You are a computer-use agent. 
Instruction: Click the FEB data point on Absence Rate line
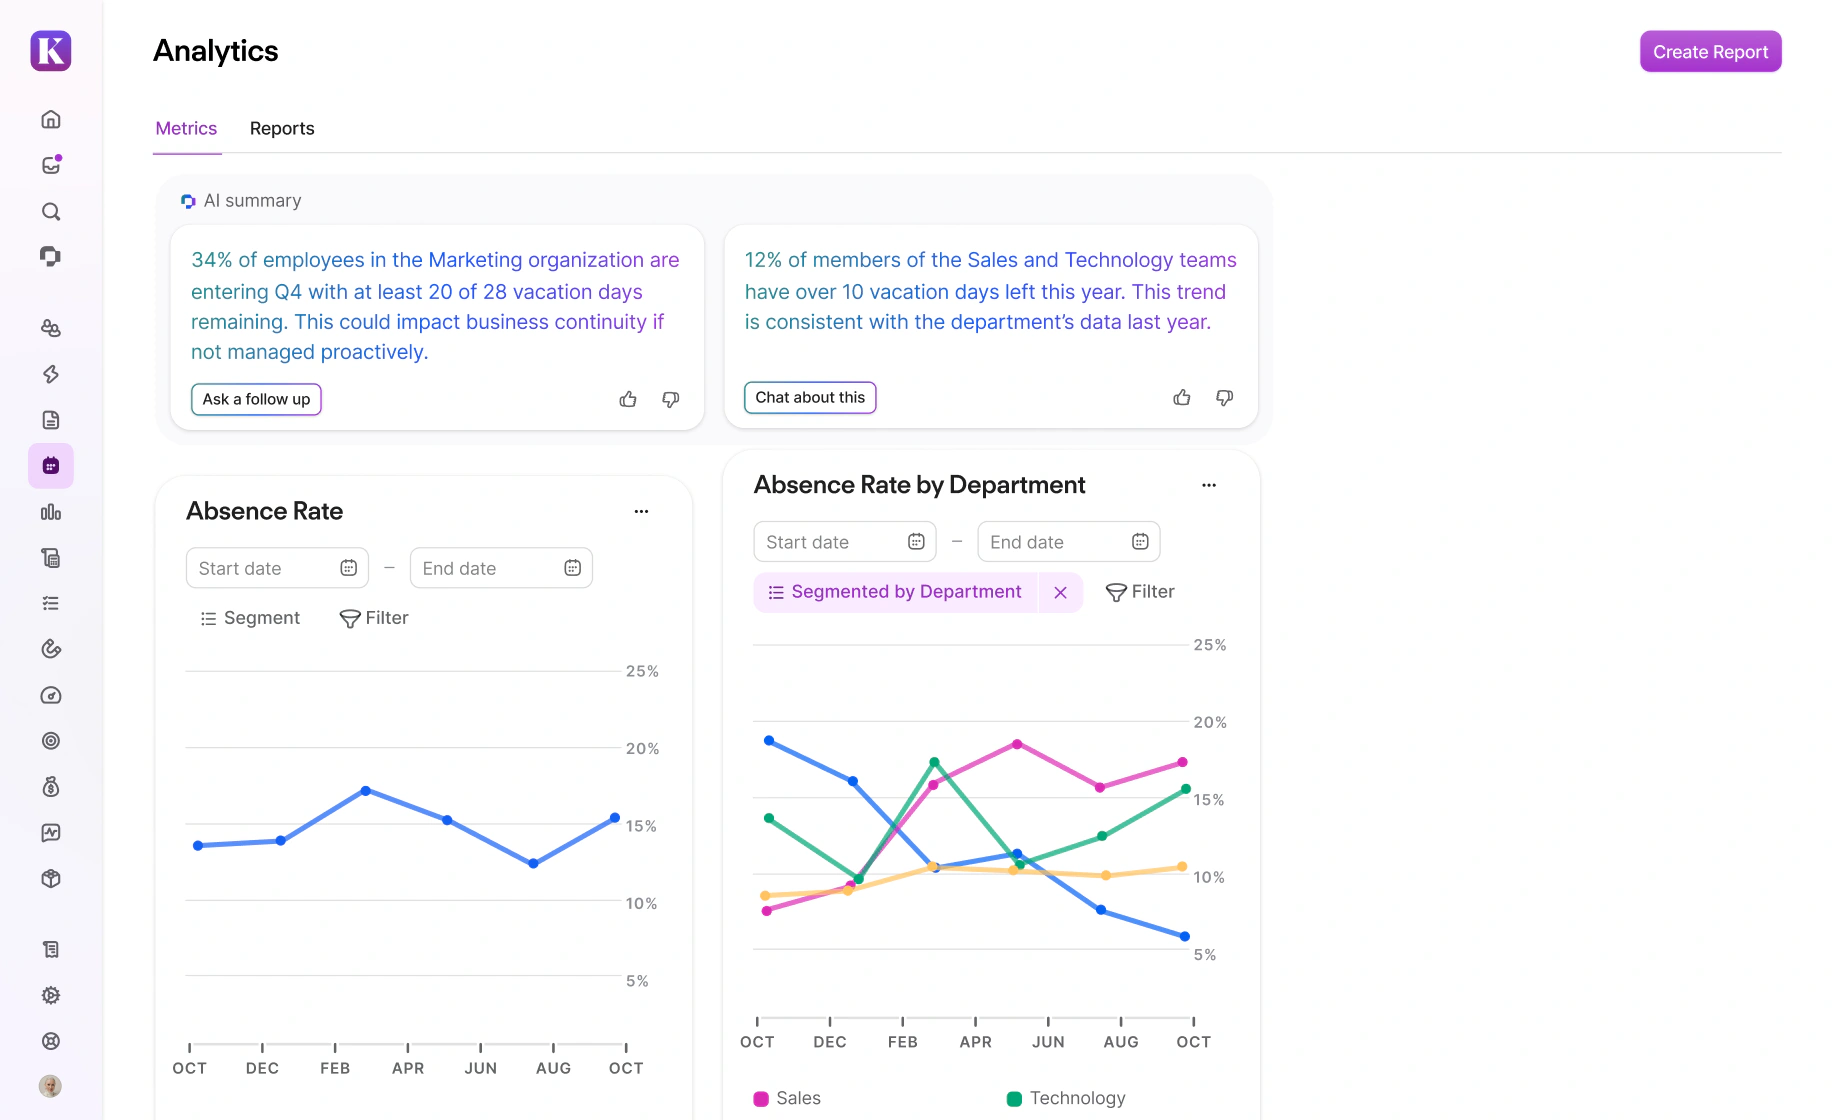366,791
